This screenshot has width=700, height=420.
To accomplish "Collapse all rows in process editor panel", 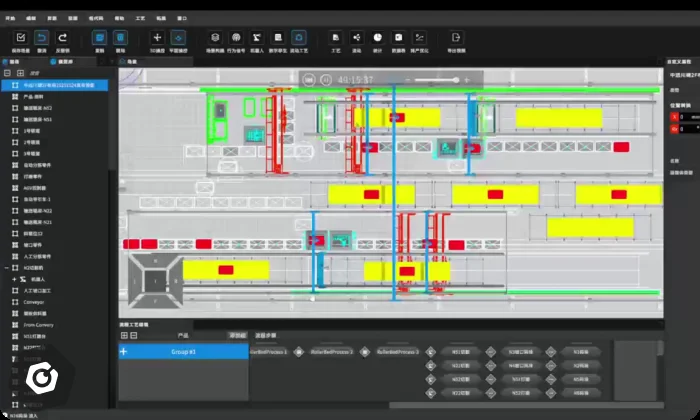I will (133, 335).
